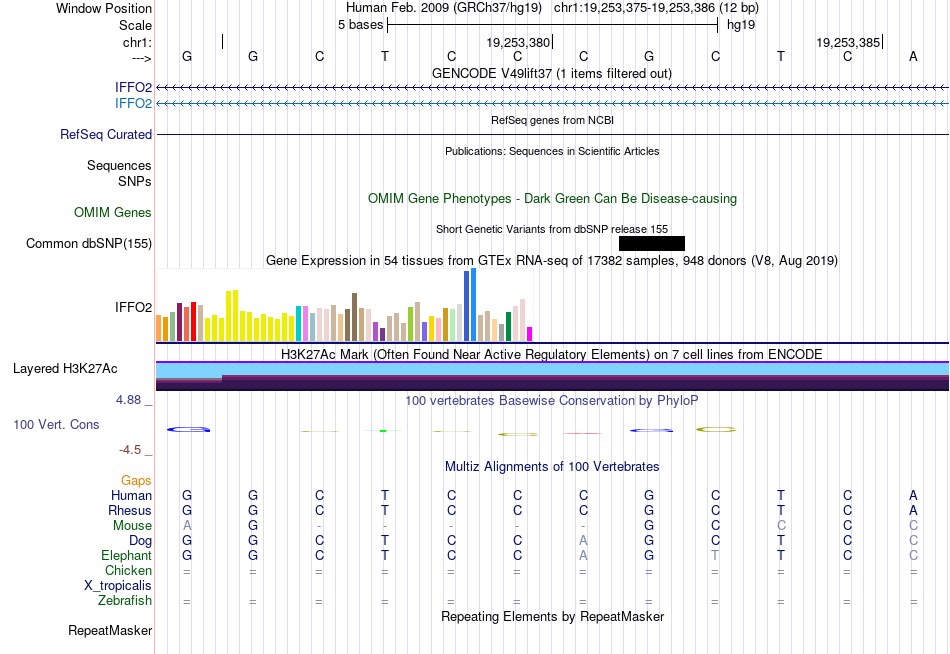This screenshot has height=654, width=950.
Task: Click the A base in the Mouse row
Action: click(187, 526)
